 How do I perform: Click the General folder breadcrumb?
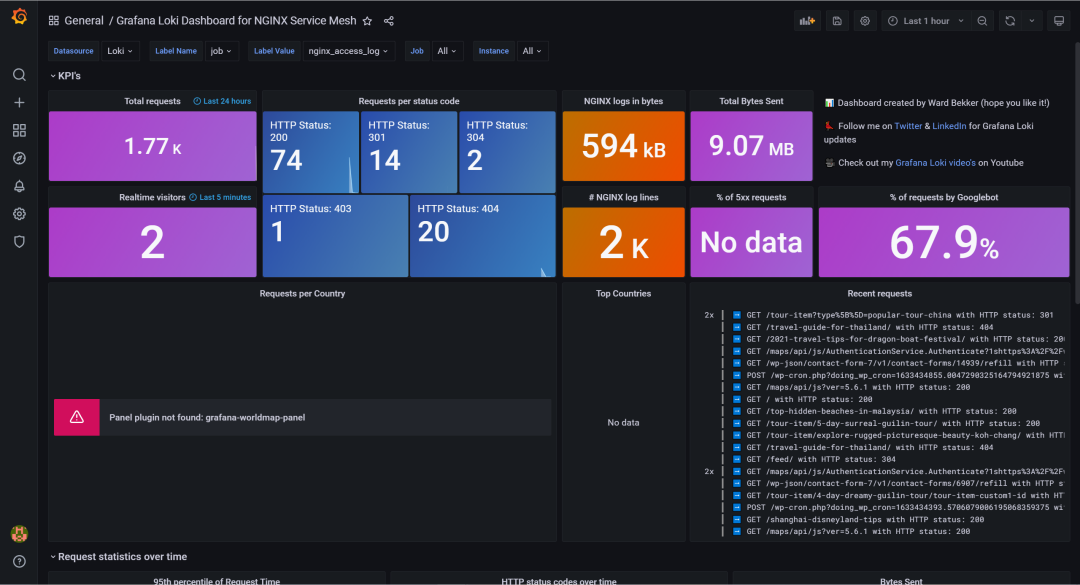point(84,21)
